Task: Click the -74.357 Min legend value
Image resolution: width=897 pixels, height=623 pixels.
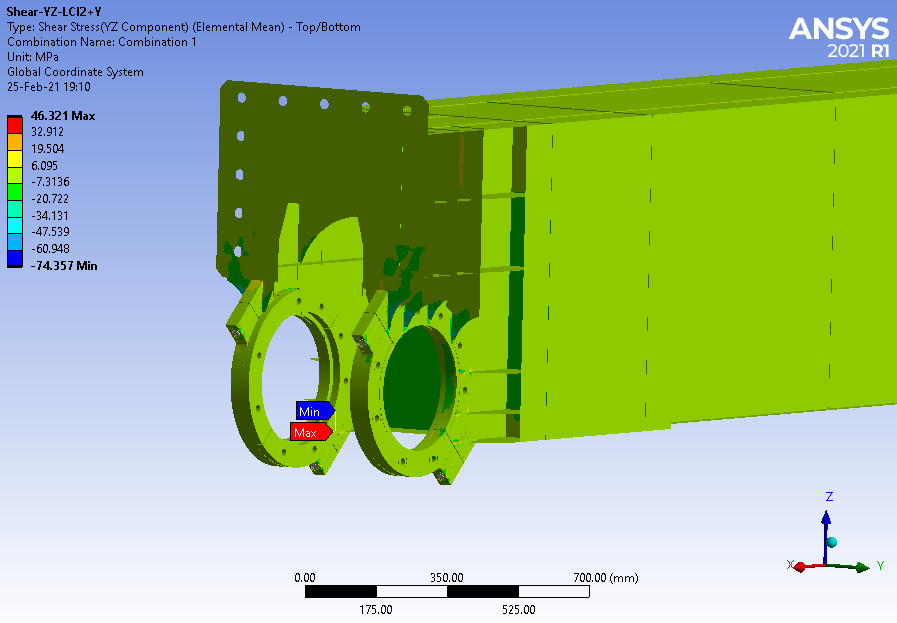Action: pyautogui.click(x=64, y=265)
